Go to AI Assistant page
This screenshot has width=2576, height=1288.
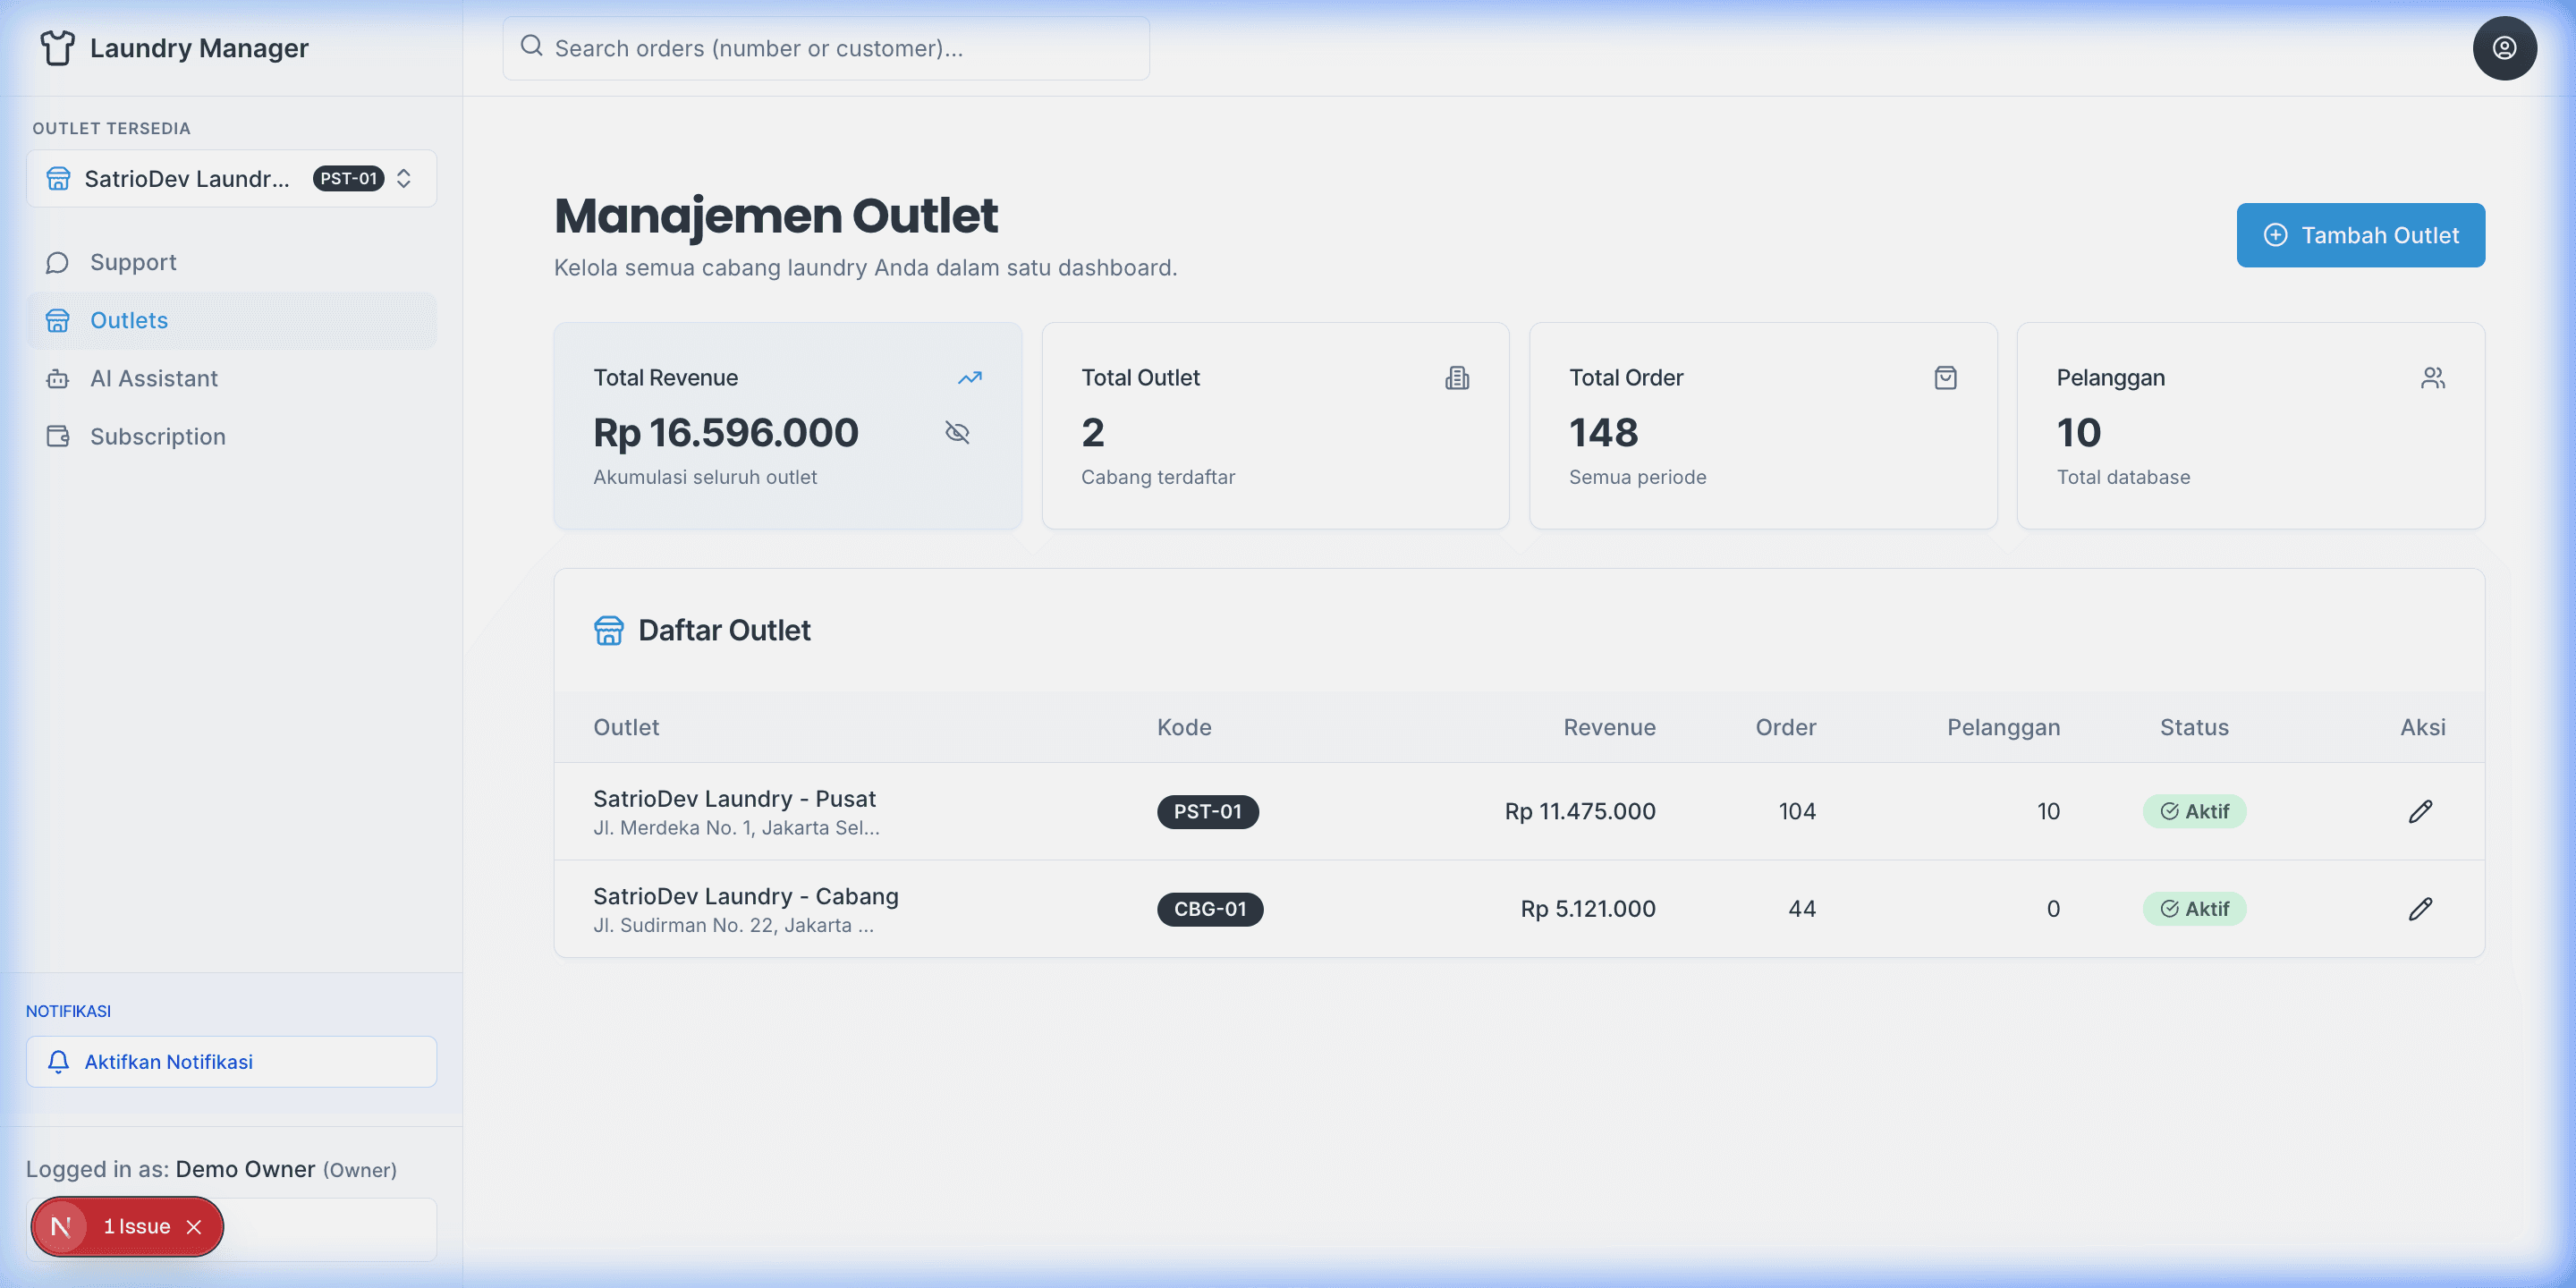tap(153, 378)
